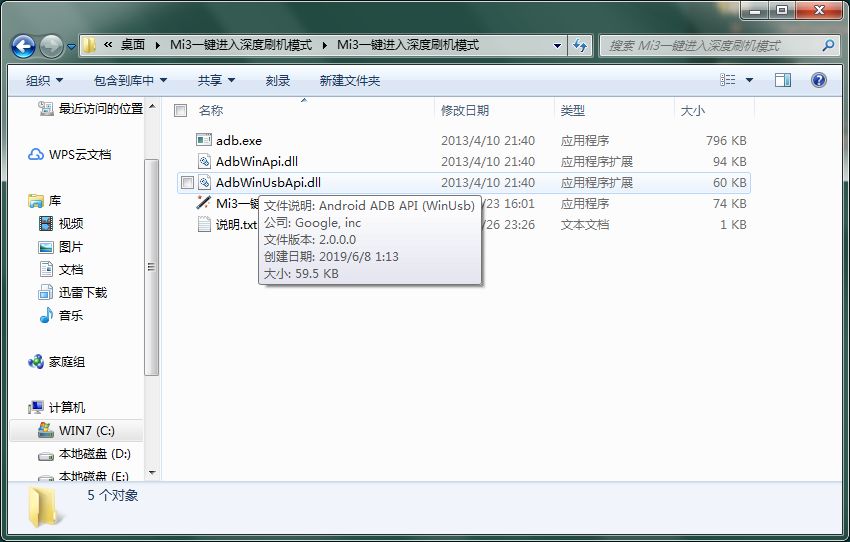Click the navigation pane scrollbar thumb

152,267
